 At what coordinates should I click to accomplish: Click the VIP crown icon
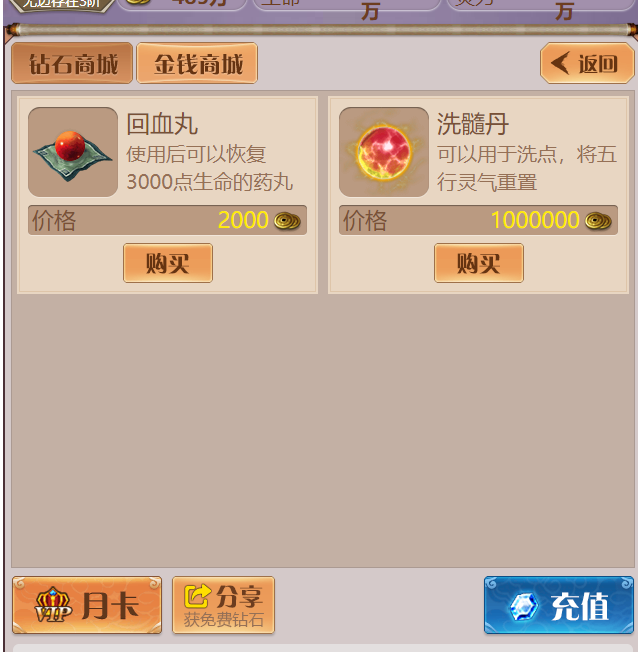coord(53,605)
